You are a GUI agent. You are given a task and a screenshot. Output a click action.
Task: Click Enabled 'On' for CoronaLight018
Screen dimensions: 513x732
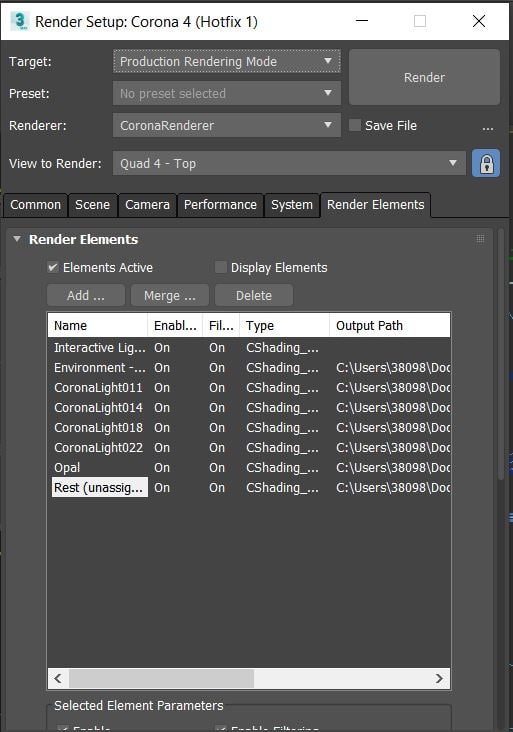click(x=162, y=428)
